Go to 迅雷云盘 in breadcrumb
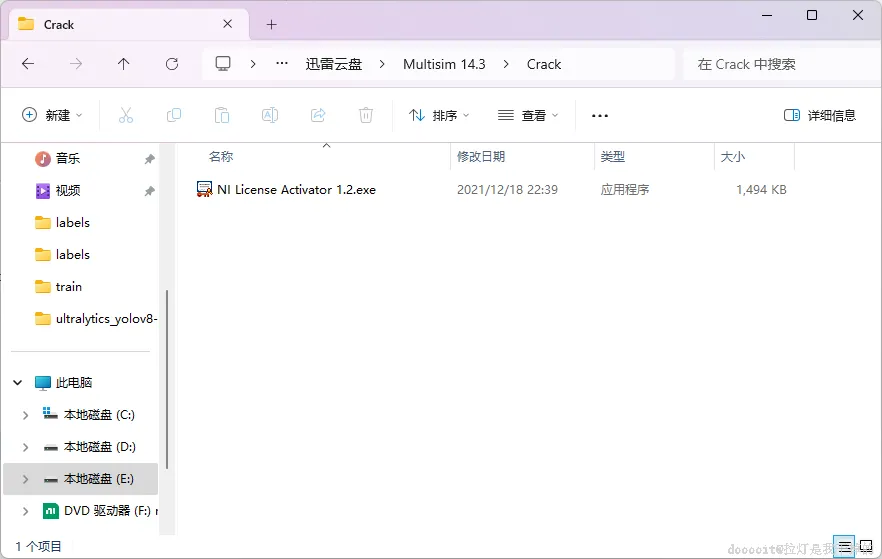882x559 pixels. [x=334, y=64]
